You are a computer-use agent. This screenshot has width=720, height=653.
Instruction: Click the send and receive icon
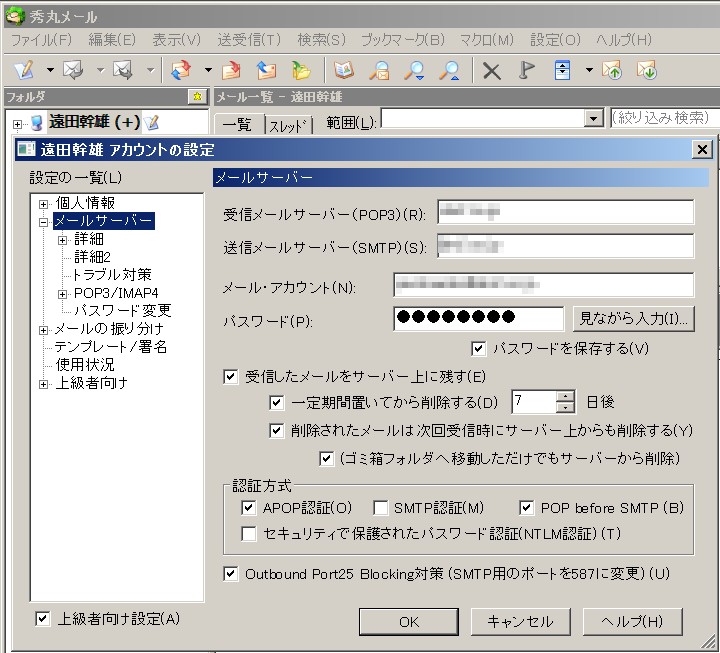[x=181, y=70]
